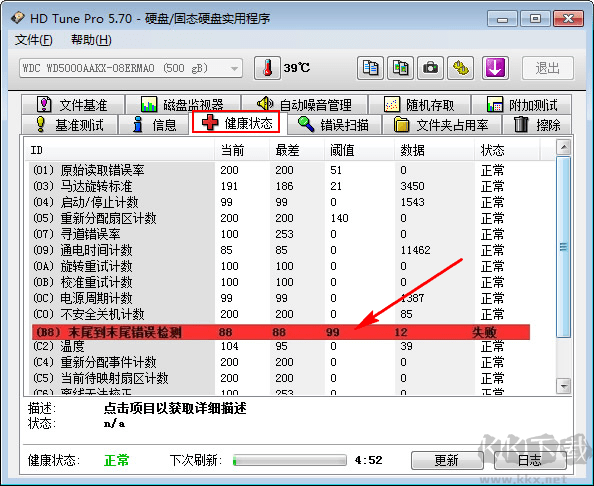Click the 失败 status in B8 row
This screenshot has width=594, height=486.
tap(484, 332)
